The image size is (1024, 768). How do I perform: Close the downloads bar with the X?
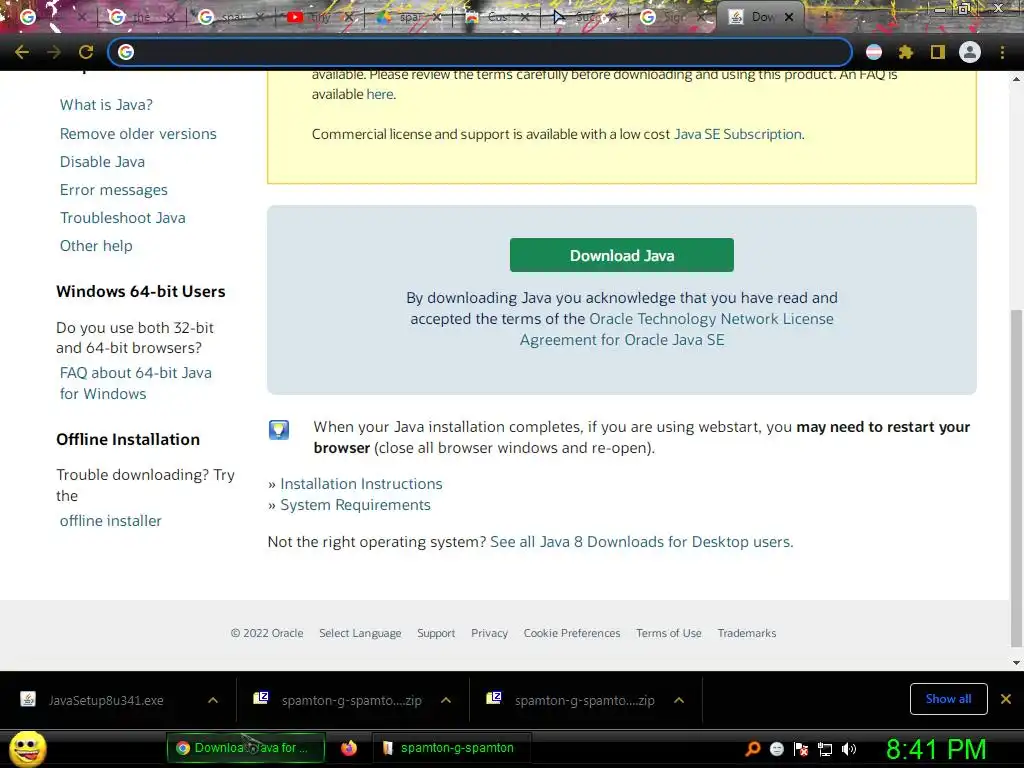tap(1006, 699)
